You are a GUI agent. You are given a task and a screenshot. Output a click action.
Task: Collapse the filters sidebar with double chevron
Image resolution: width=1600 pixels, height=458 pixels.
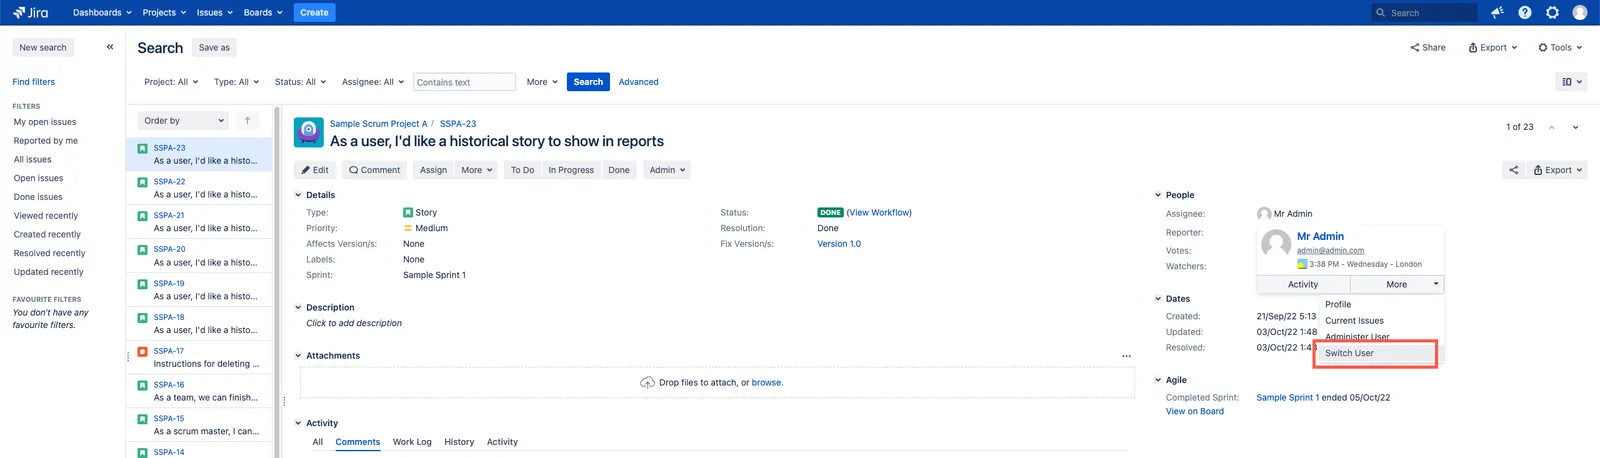tap(110, 47)
